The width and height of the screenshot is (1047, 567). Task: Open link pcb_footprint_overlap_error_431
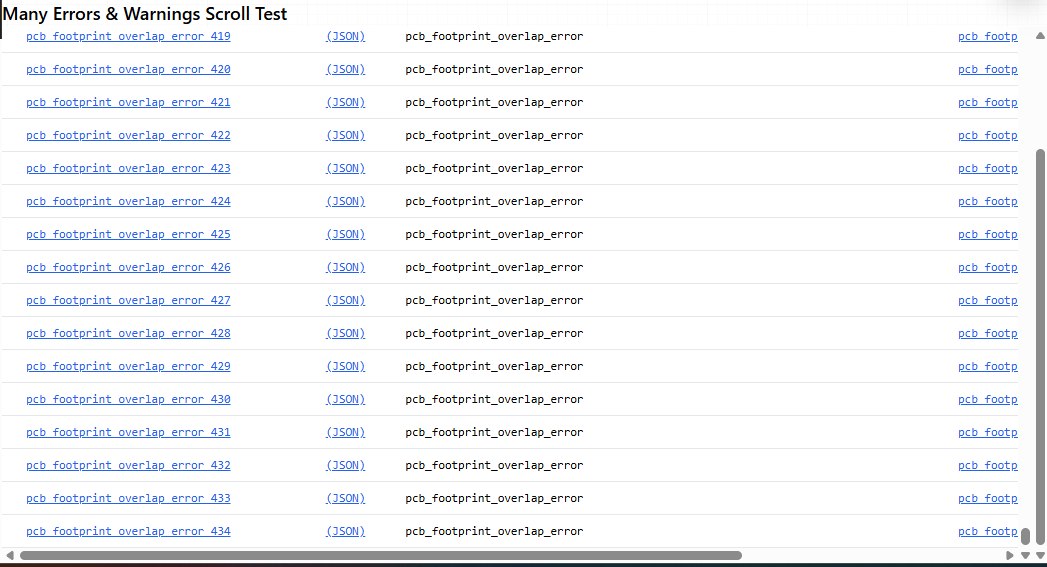128,432
